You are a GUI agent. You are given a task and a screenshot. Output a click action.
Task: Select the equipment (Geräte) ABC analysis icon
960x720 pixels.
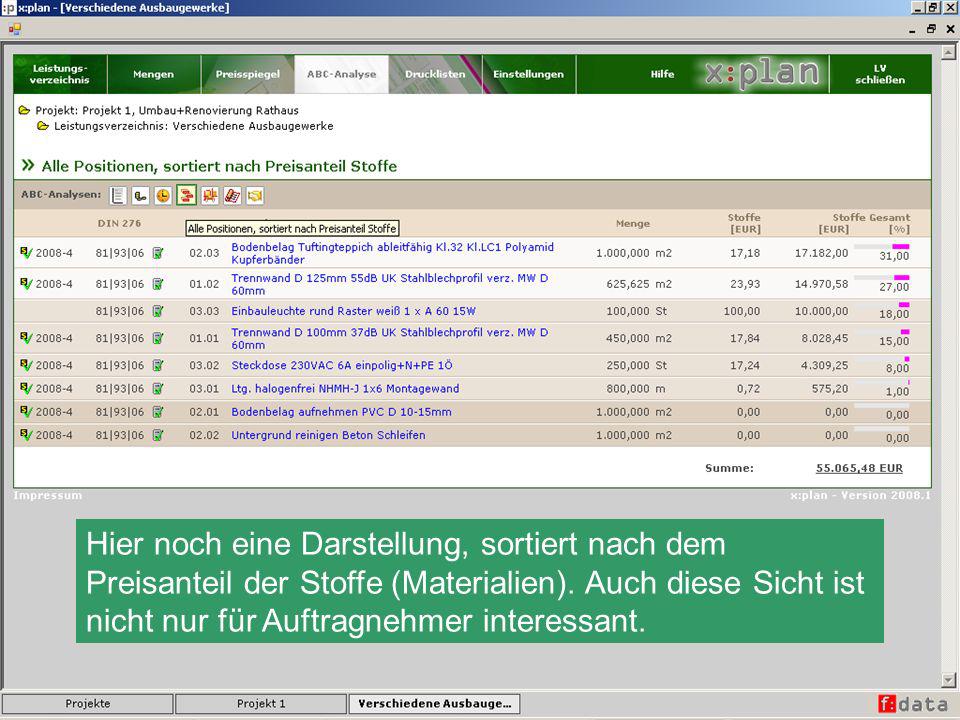coord(209,195)
